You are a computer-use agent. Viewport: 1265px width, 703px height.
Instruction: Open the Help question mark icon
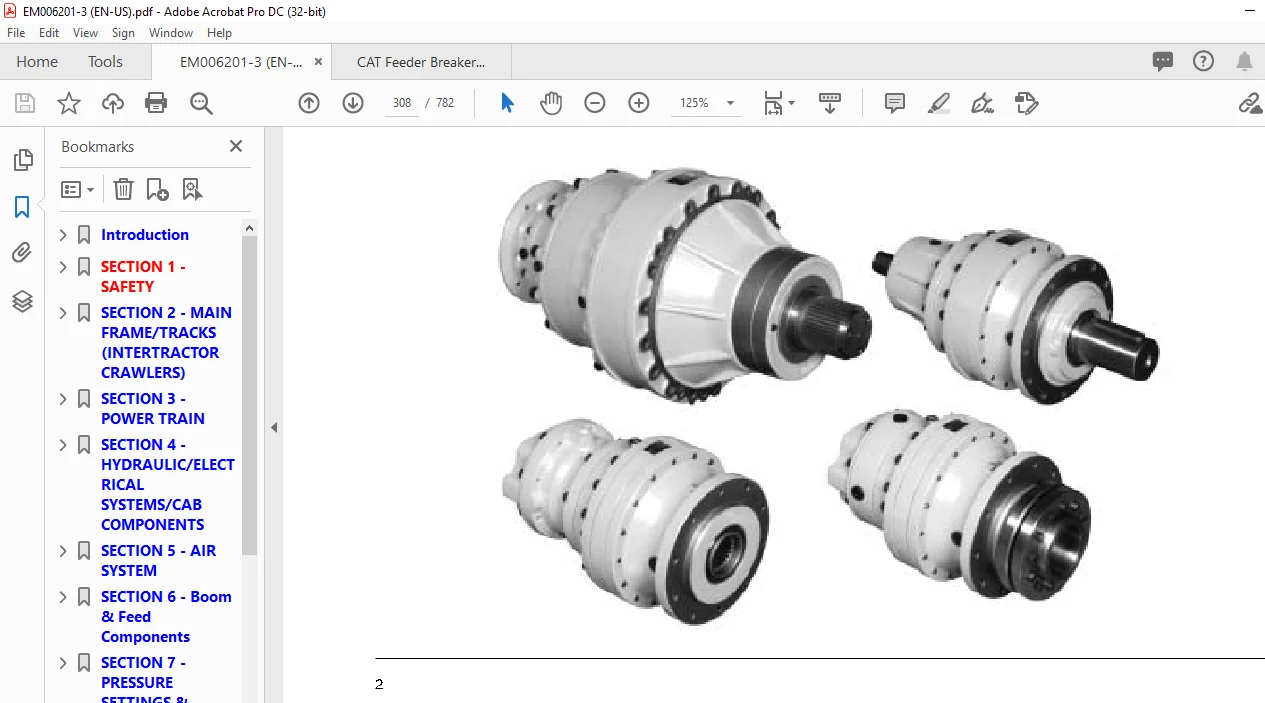1204,62
